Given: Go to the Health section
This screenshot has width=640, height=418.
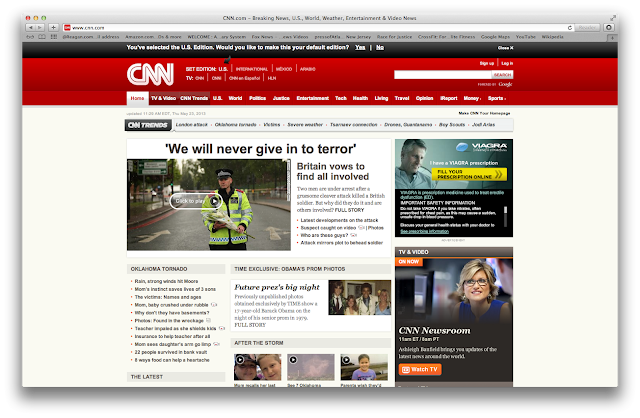Looking at the screenshot, I should 360,98.
